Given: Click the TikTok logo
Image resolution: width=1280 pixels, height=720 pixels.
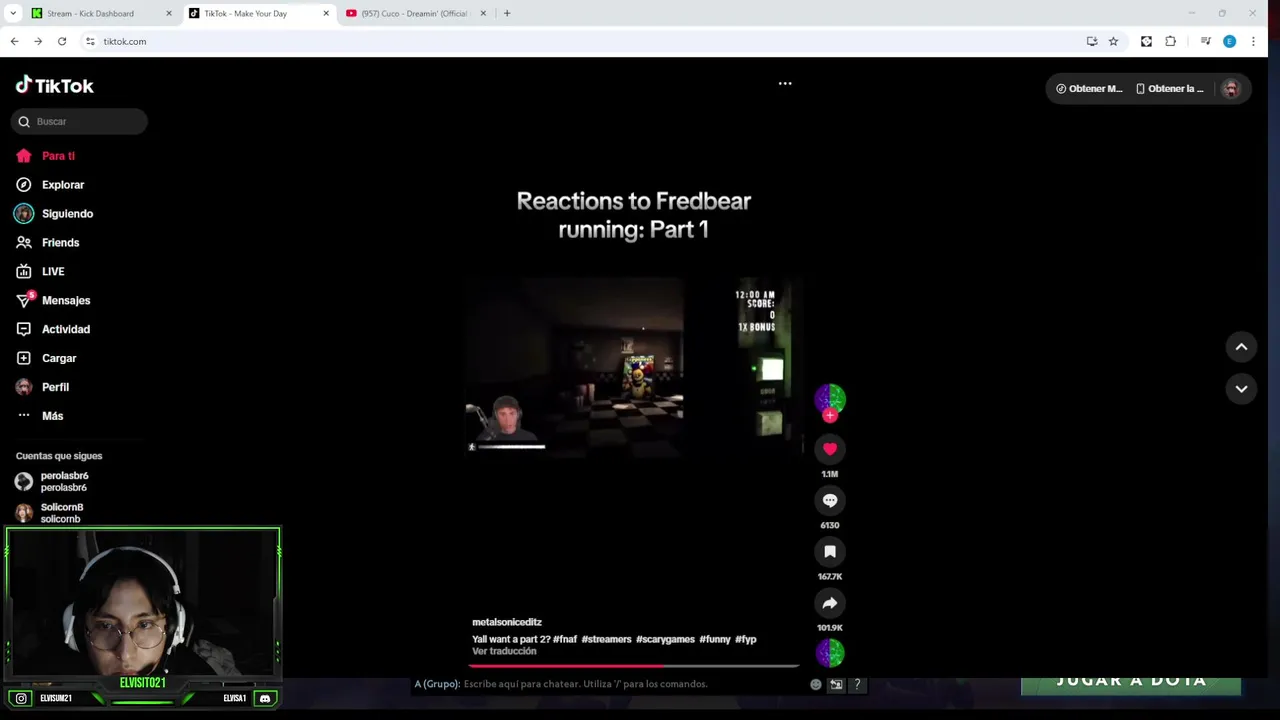Looking at the screenshot, I should coord(55,86).
